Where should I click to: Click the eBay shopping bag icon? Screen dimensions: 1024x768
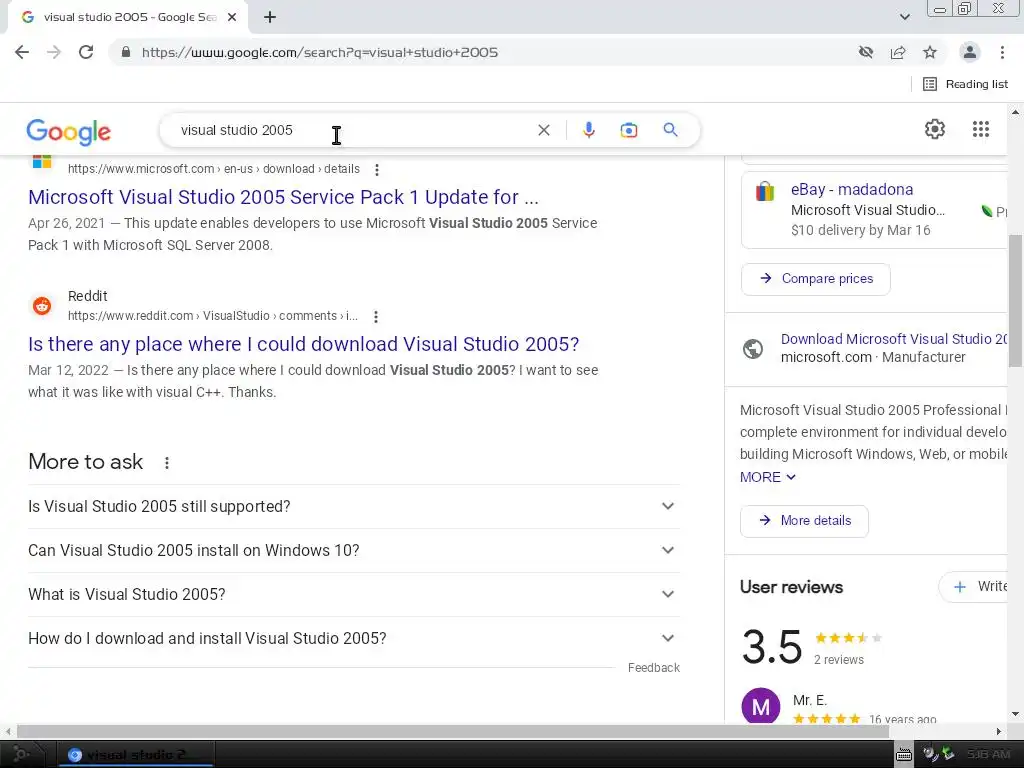[x=765, y=191]
